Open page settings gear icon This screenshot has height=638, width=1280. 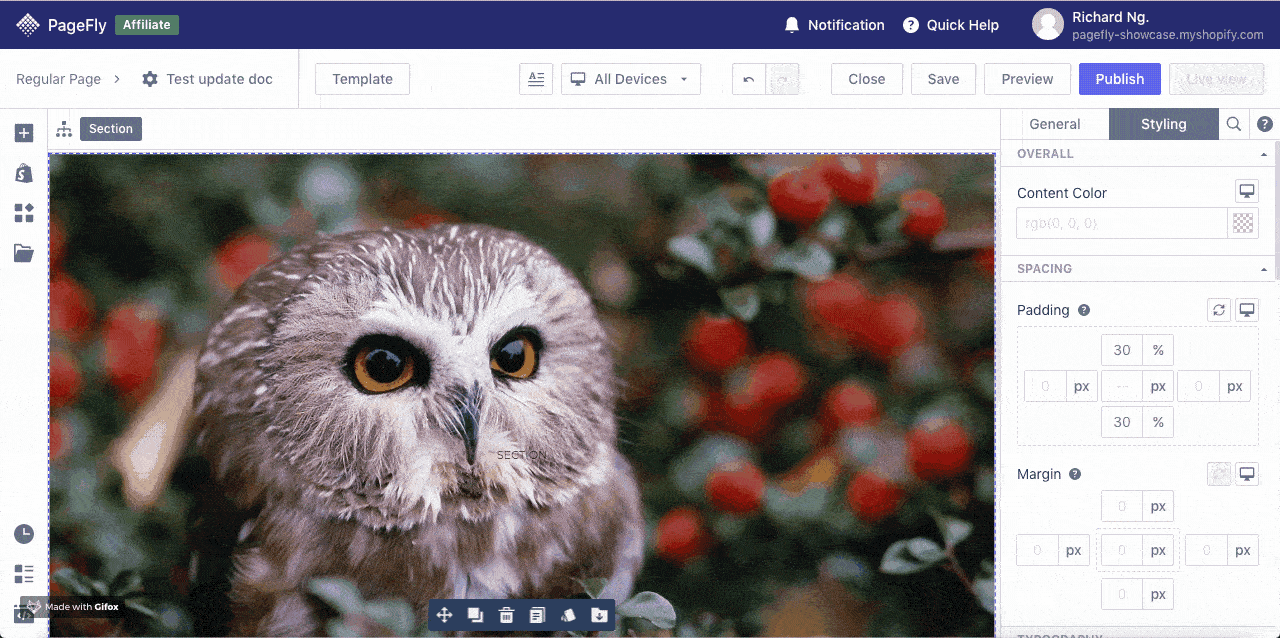point(150,79)
